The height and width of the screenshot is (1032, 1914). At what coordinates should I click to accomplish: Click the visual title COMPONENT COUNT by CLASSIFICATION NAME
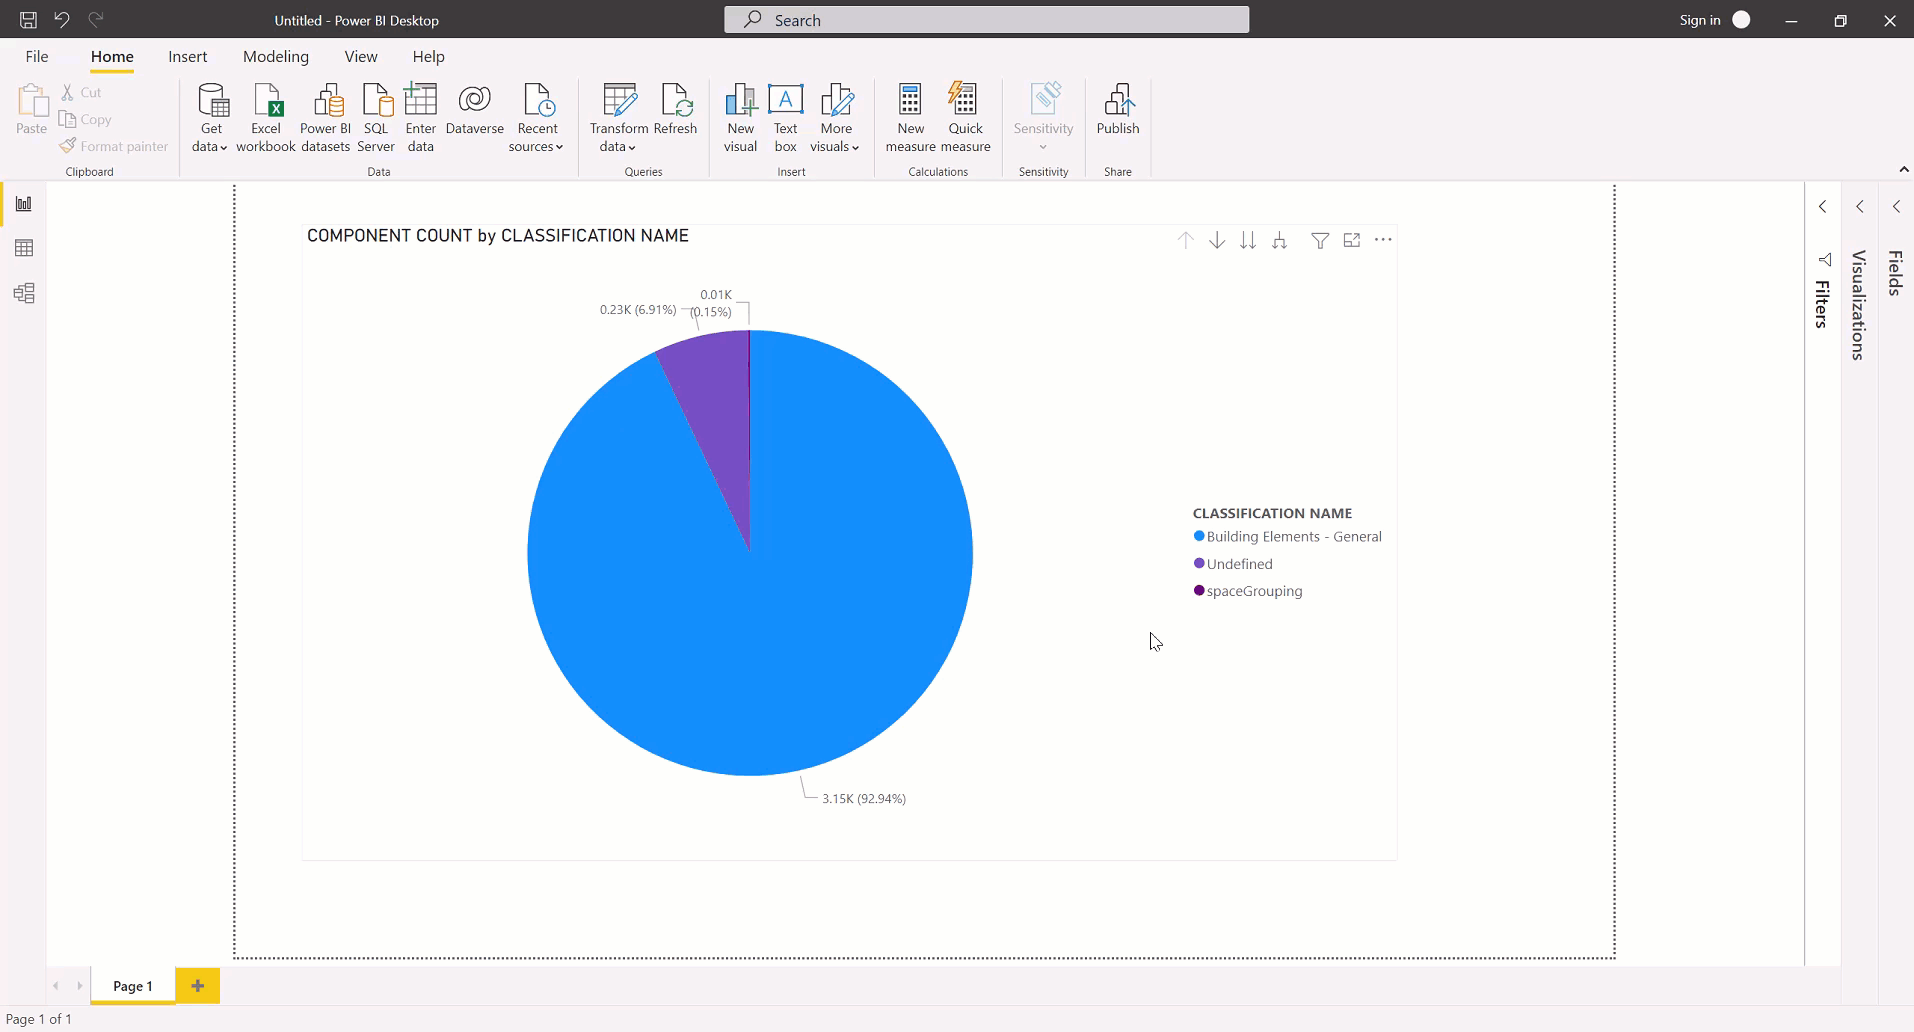498,236
